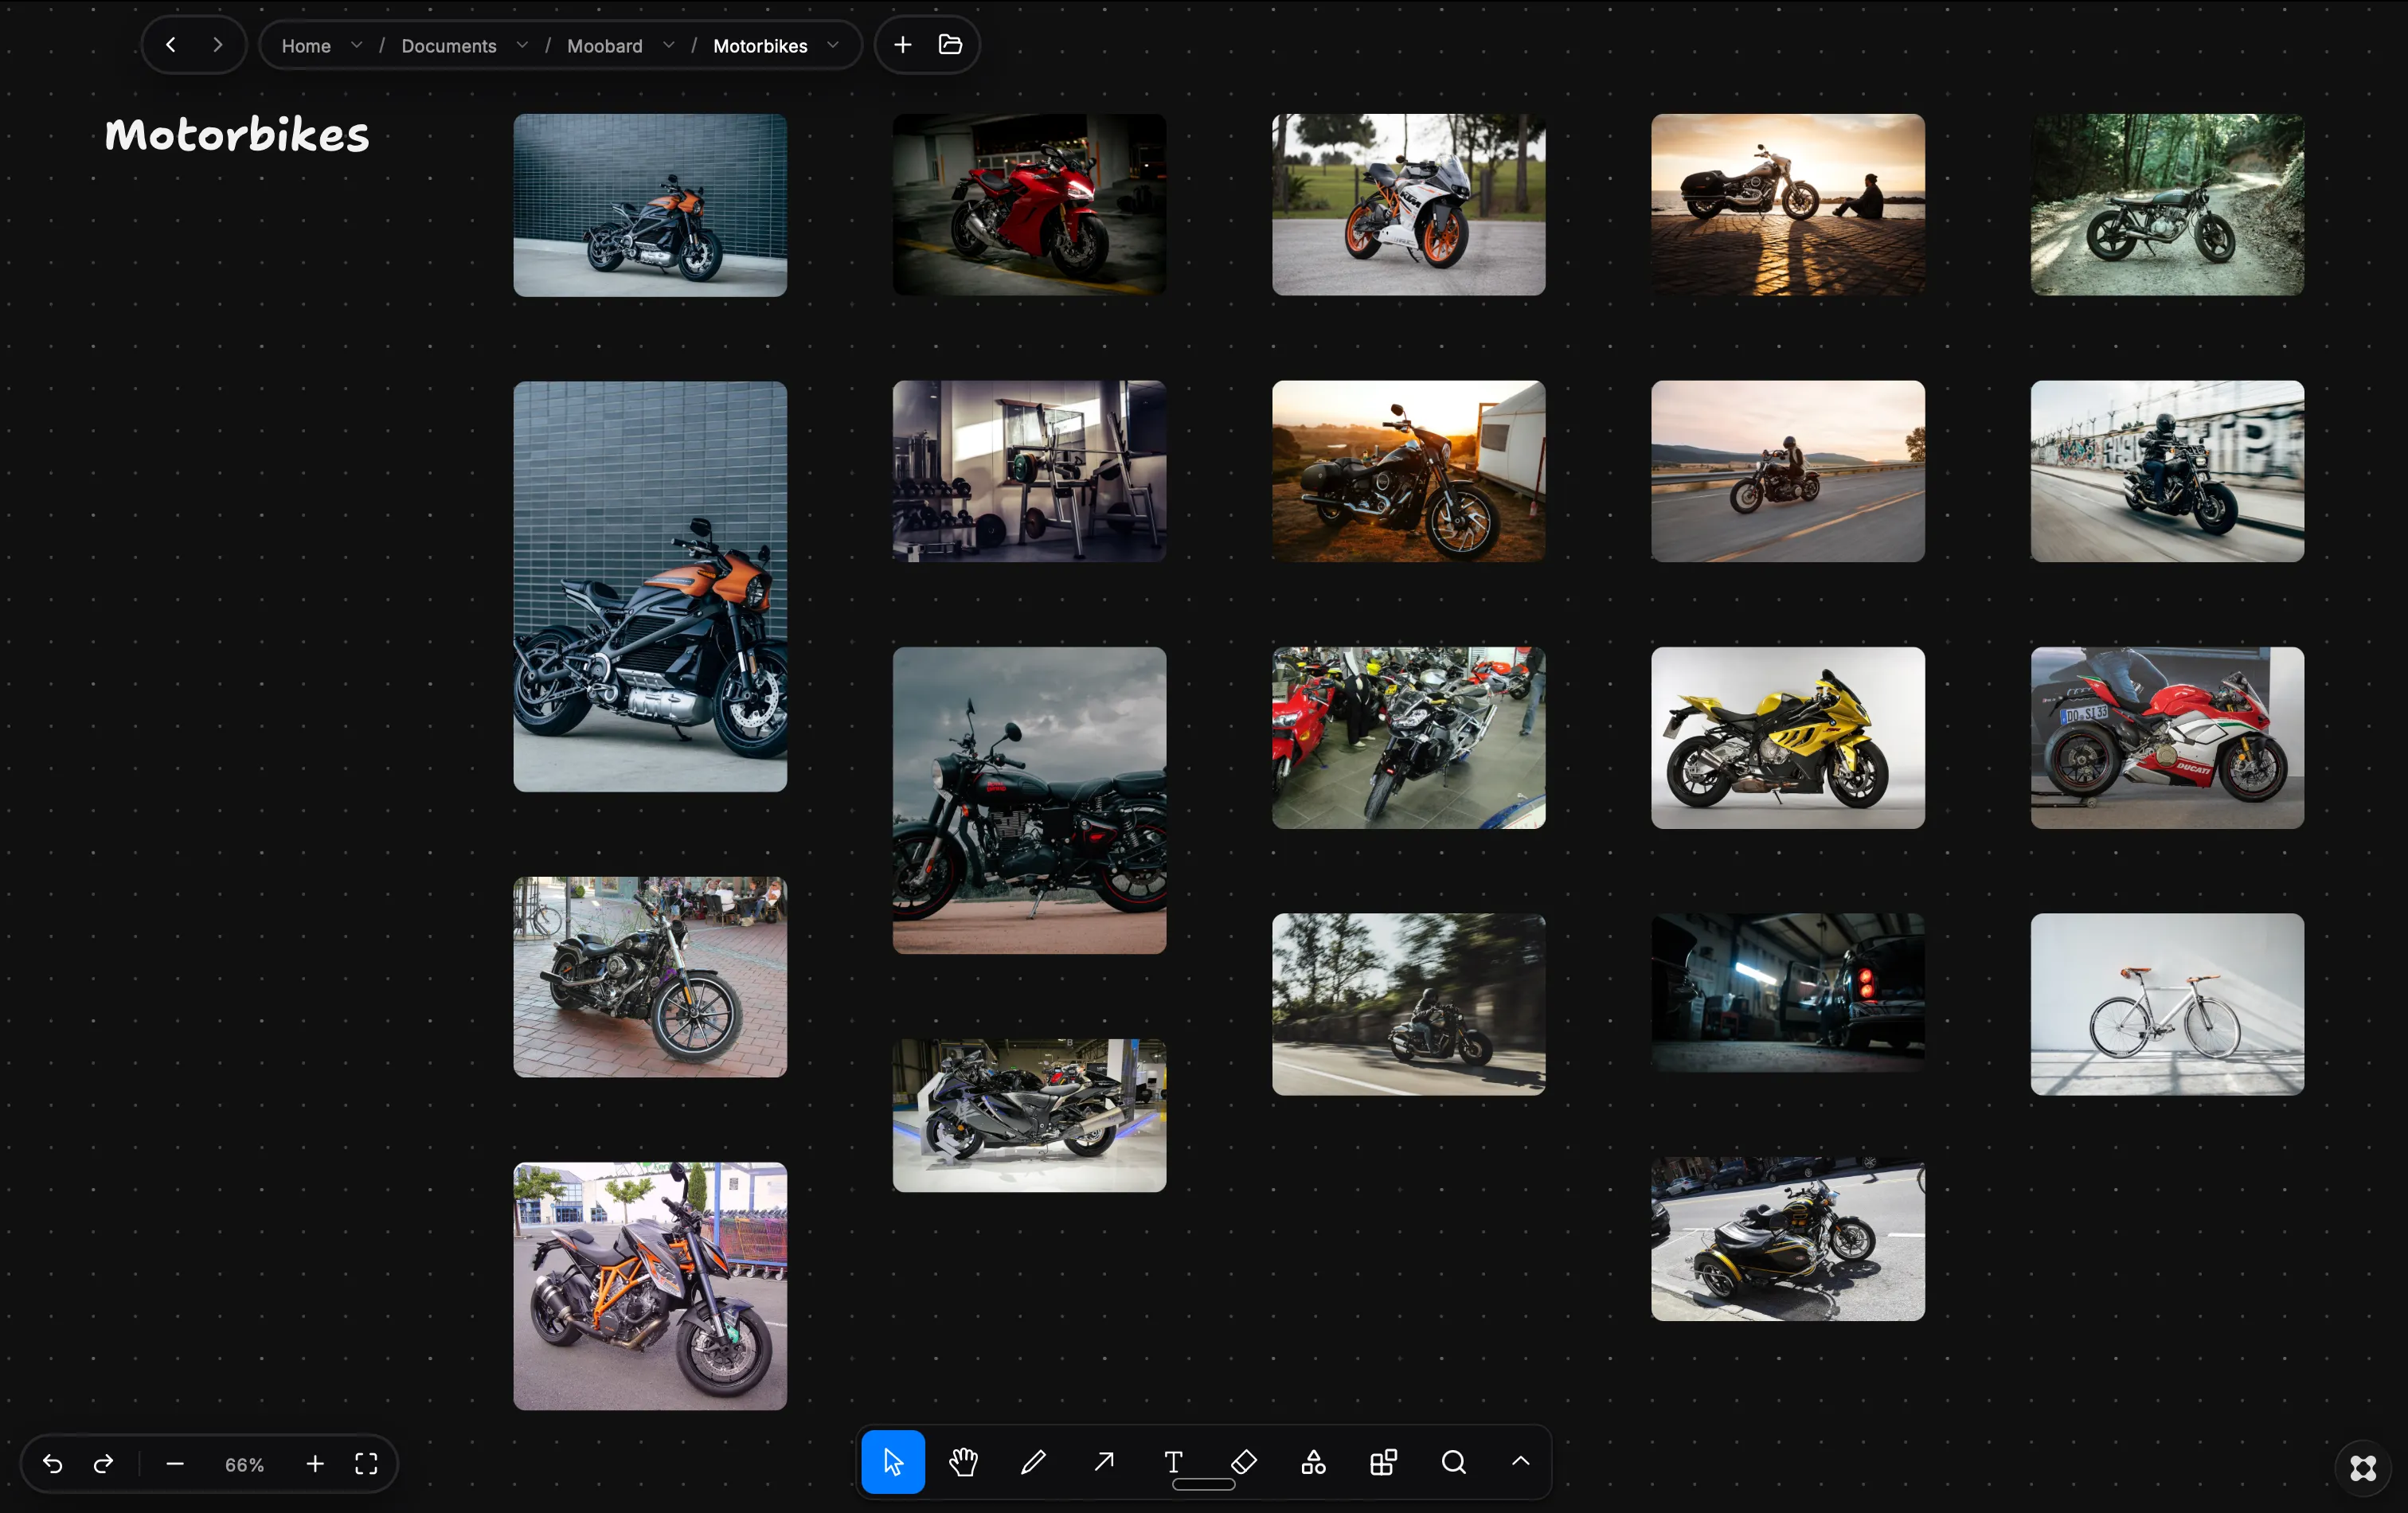Viewport: 2408px width, 1513px height.
Task: Select the cruiser on brick pavement photo
Action: [650, 977]
